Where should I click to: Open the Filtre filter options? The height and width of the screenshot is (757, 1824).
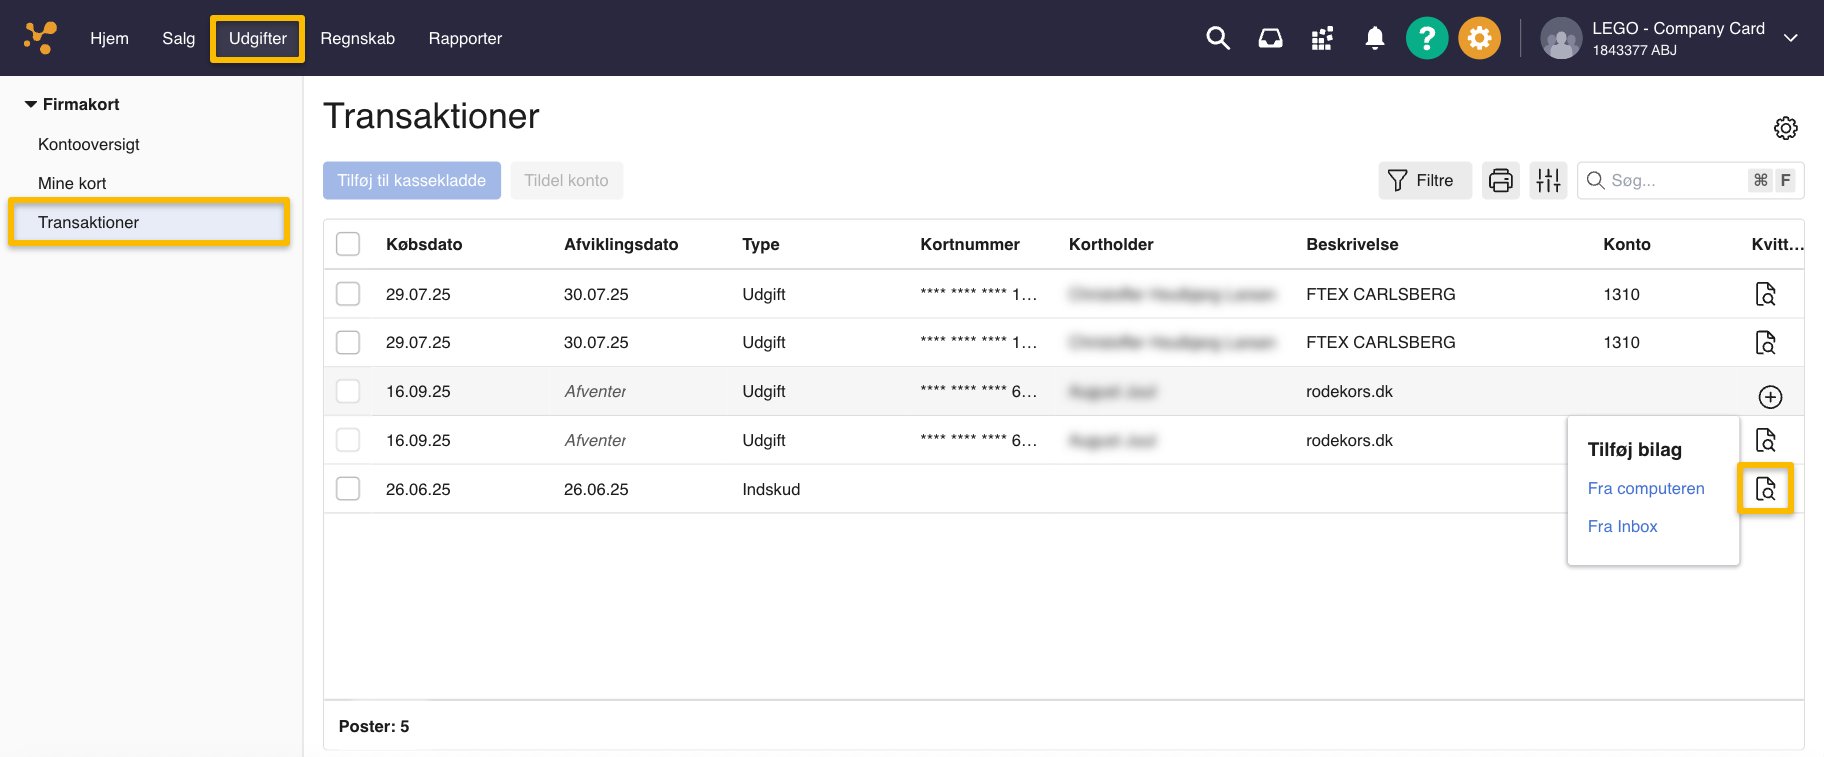tap(1424, 180)
